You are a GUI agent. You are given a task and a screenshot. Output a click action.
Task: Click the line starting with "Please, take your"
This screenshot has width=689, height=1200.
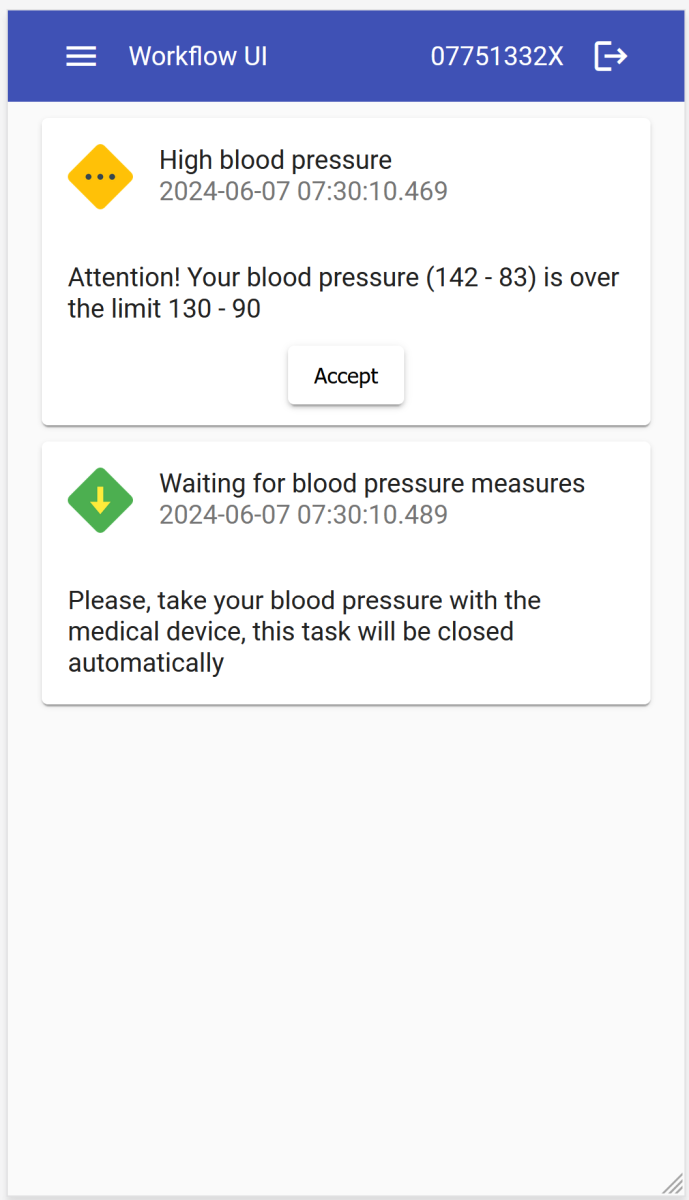pos(304,601)
